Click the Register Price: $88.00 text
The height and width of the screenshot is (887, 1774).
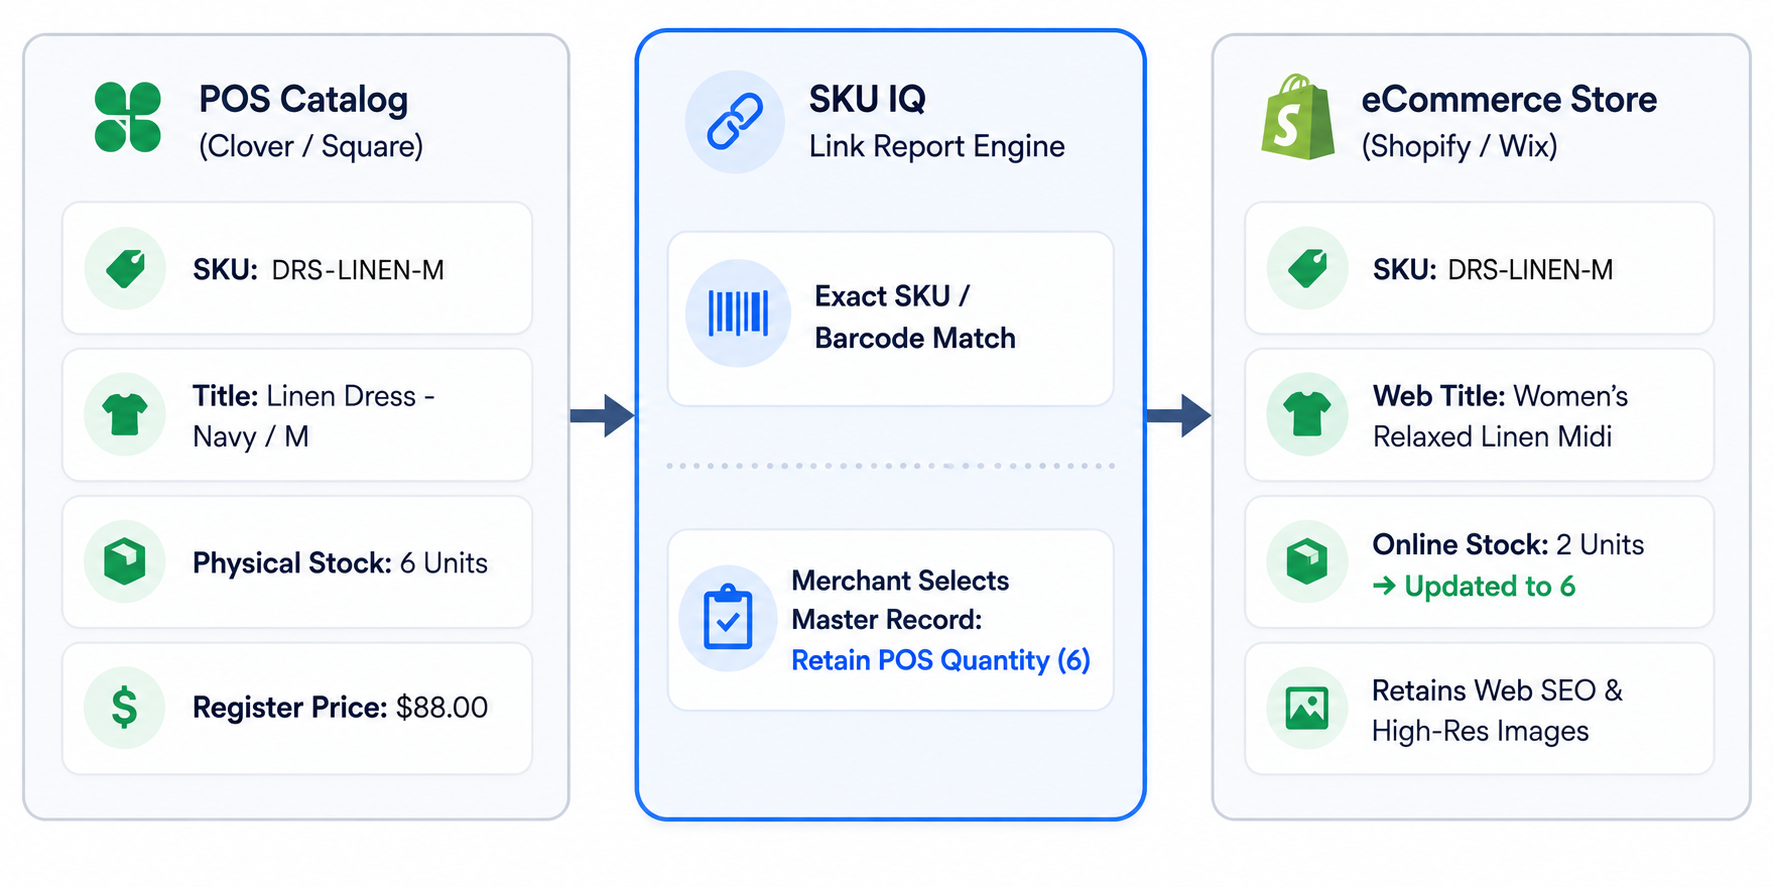pos(340,707)
